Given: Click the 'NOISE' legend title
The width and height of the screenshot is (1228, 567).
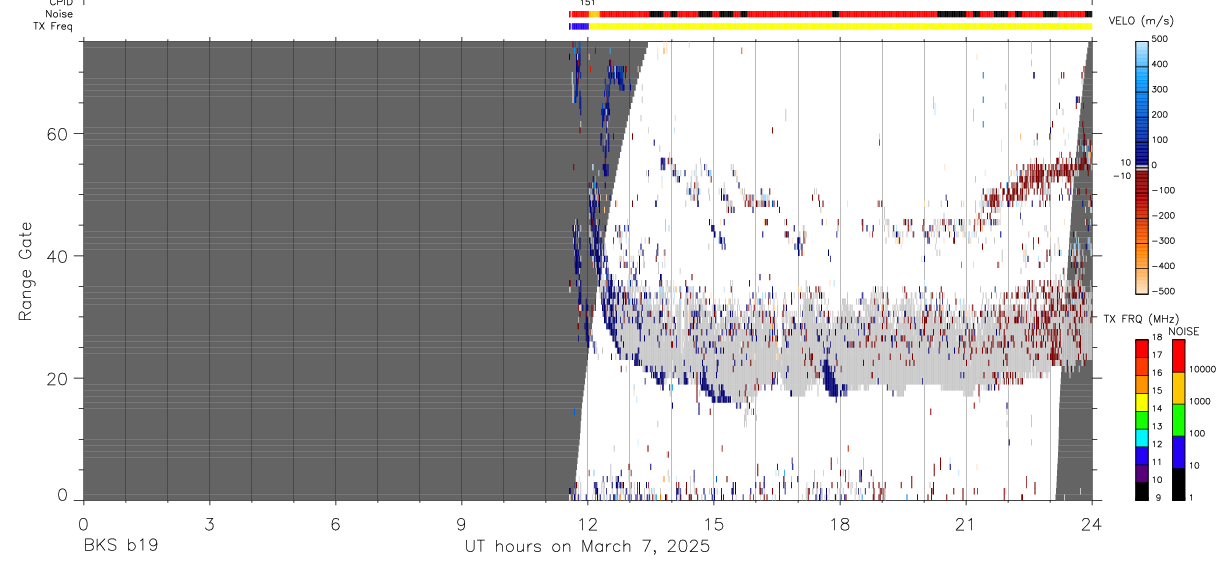Looking at the screenshot, I should point(1184,331).
